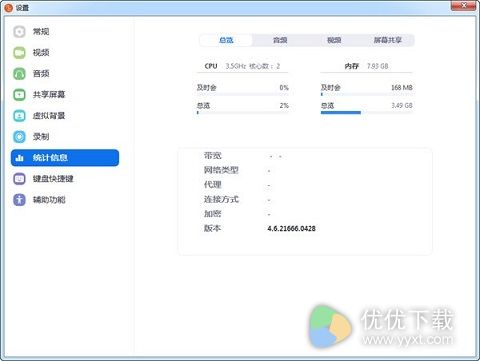480x361 pixels.
Task: Click the 2% CPU value
Action: pos(284,106)
